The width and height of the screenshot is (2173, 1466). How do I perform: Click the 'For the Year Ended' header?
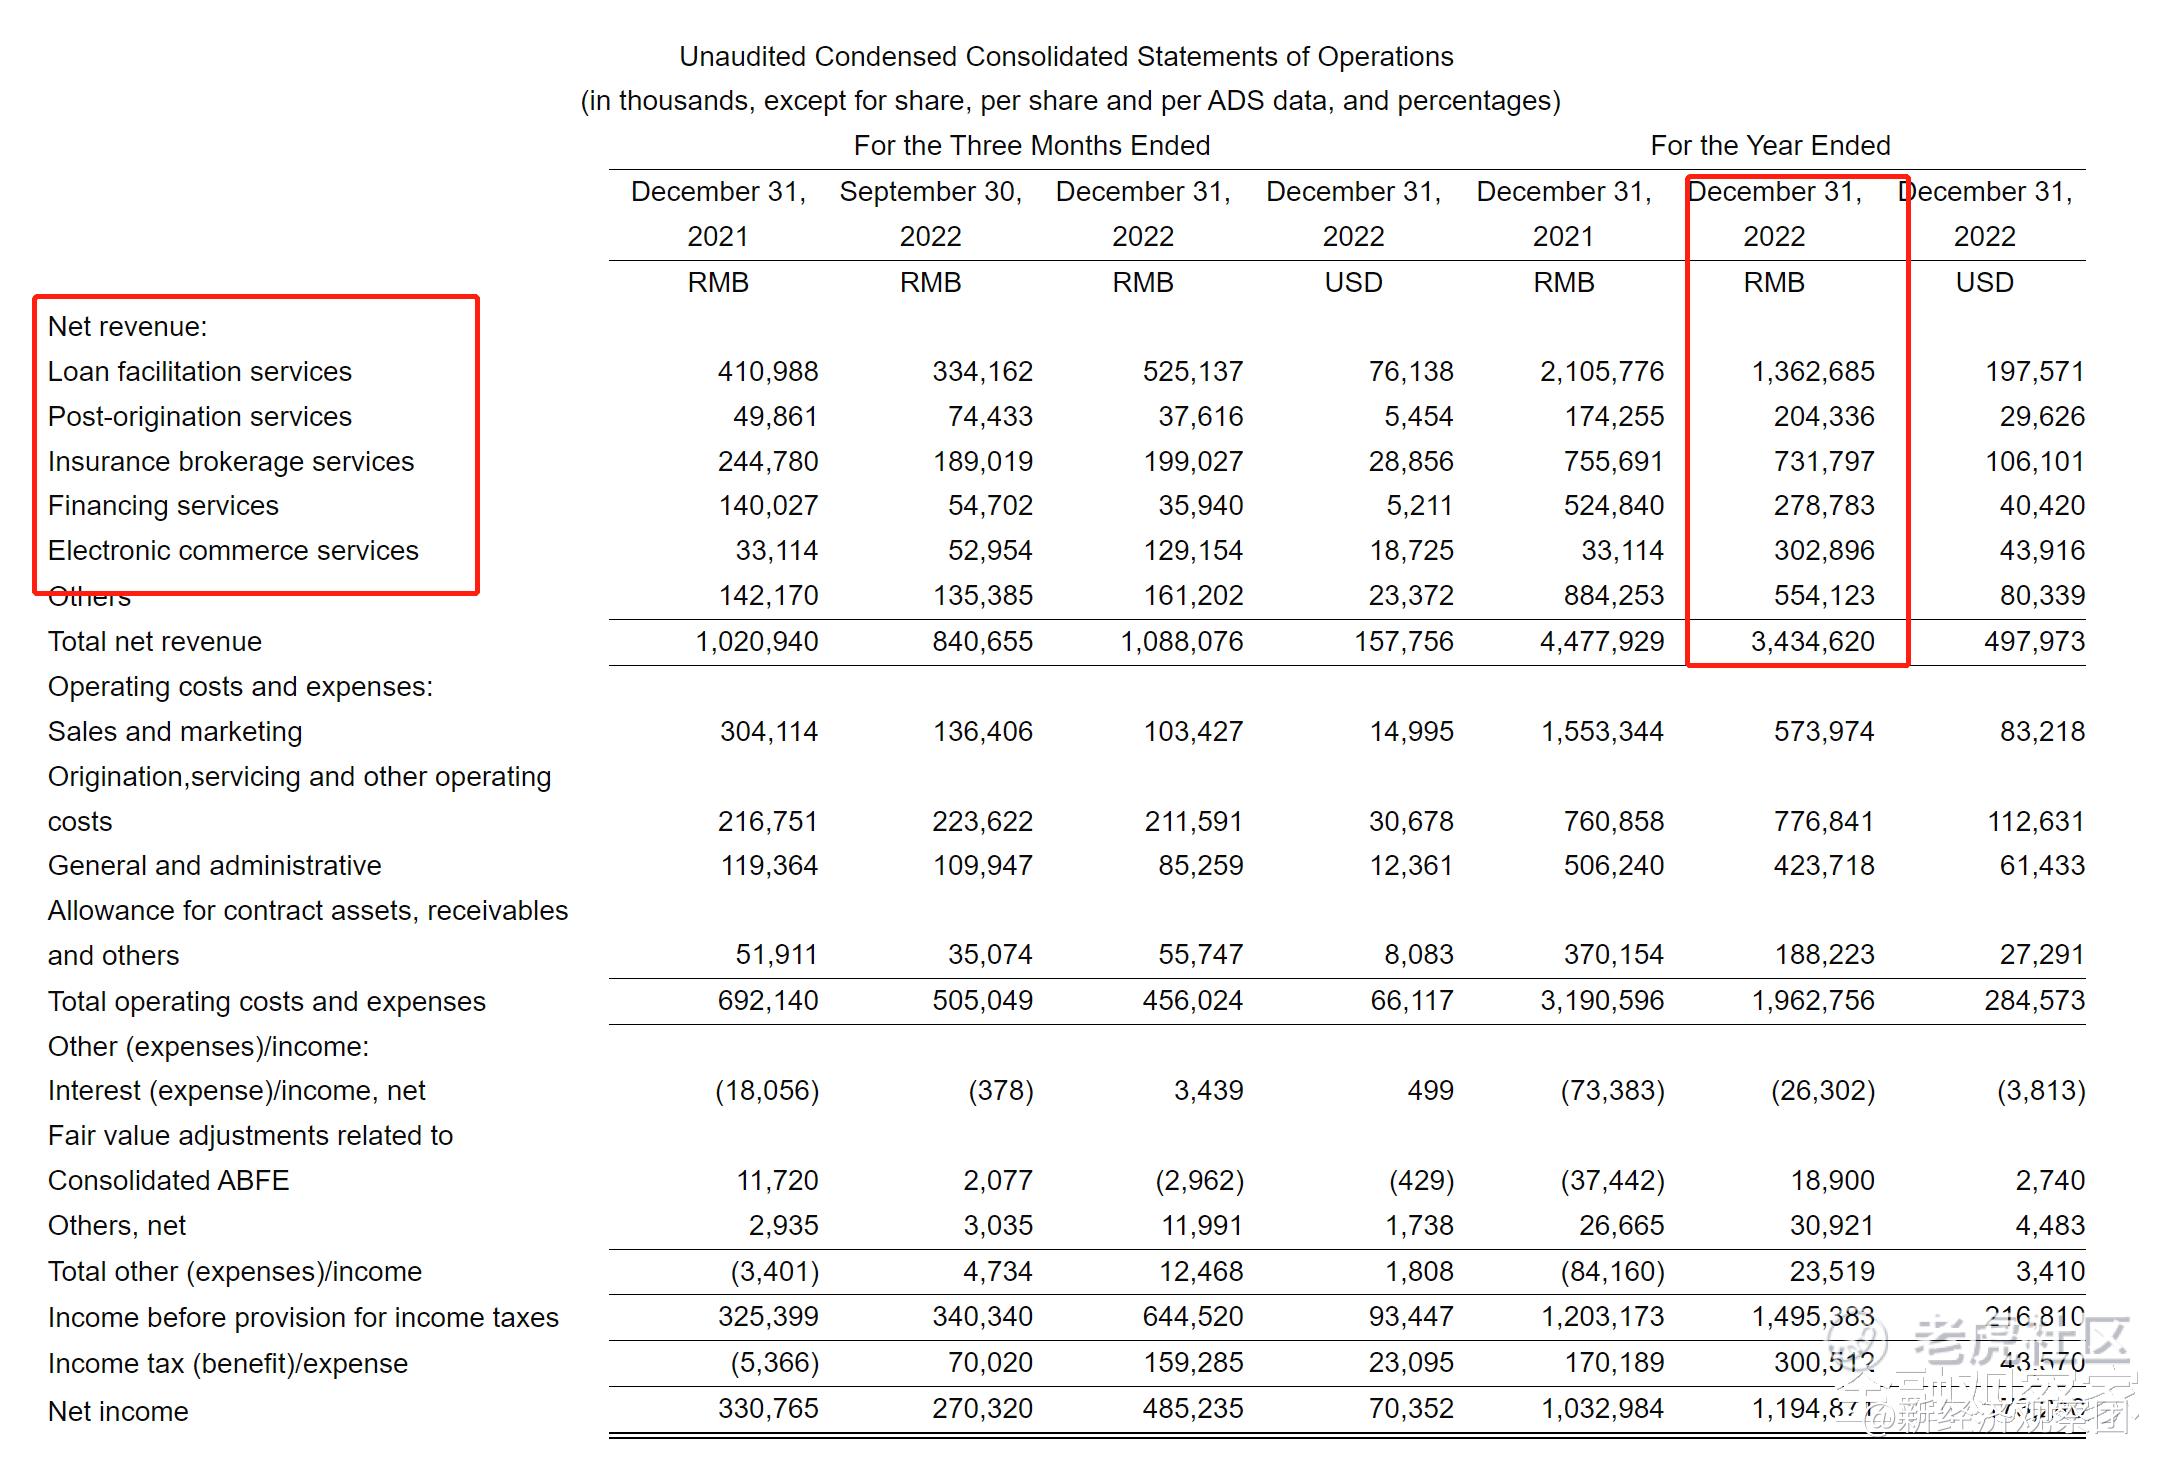pos(1769,146)
